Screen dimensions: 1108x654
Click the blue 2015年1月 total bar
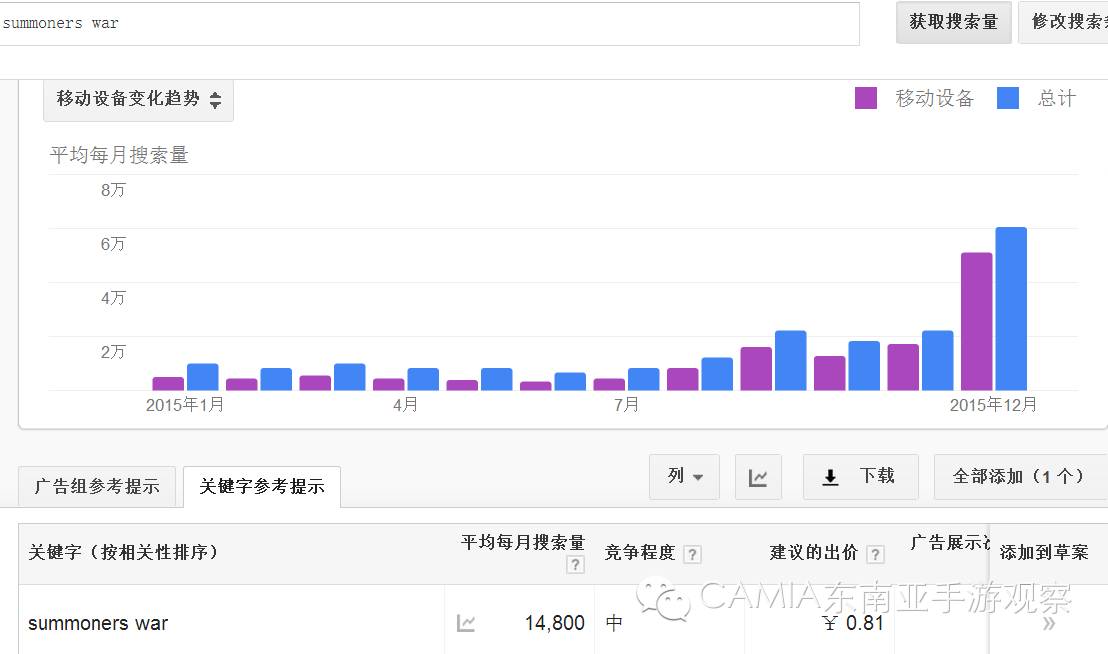203,377
